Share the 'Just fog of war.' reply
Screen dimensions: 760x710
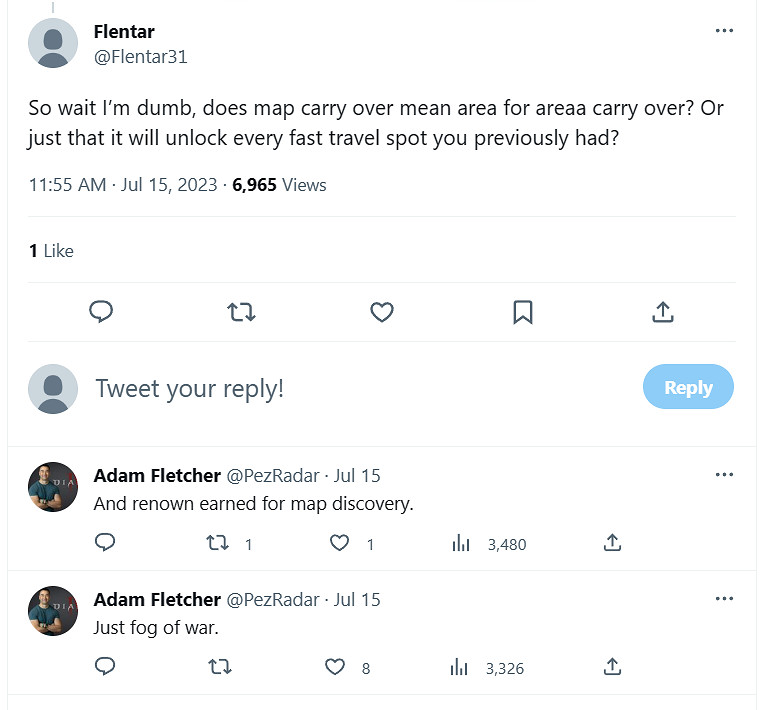(x=613, y=667)
